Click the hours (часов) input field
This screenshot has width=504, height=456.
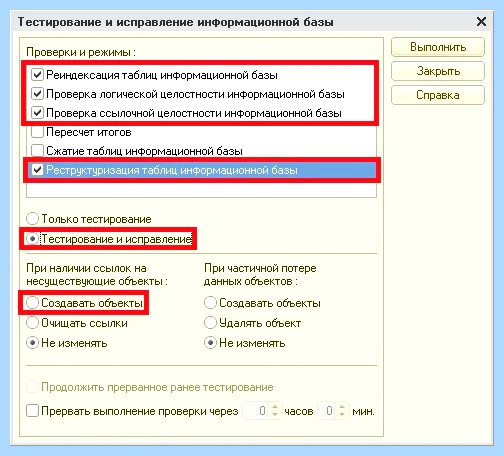tap(256, 411)
